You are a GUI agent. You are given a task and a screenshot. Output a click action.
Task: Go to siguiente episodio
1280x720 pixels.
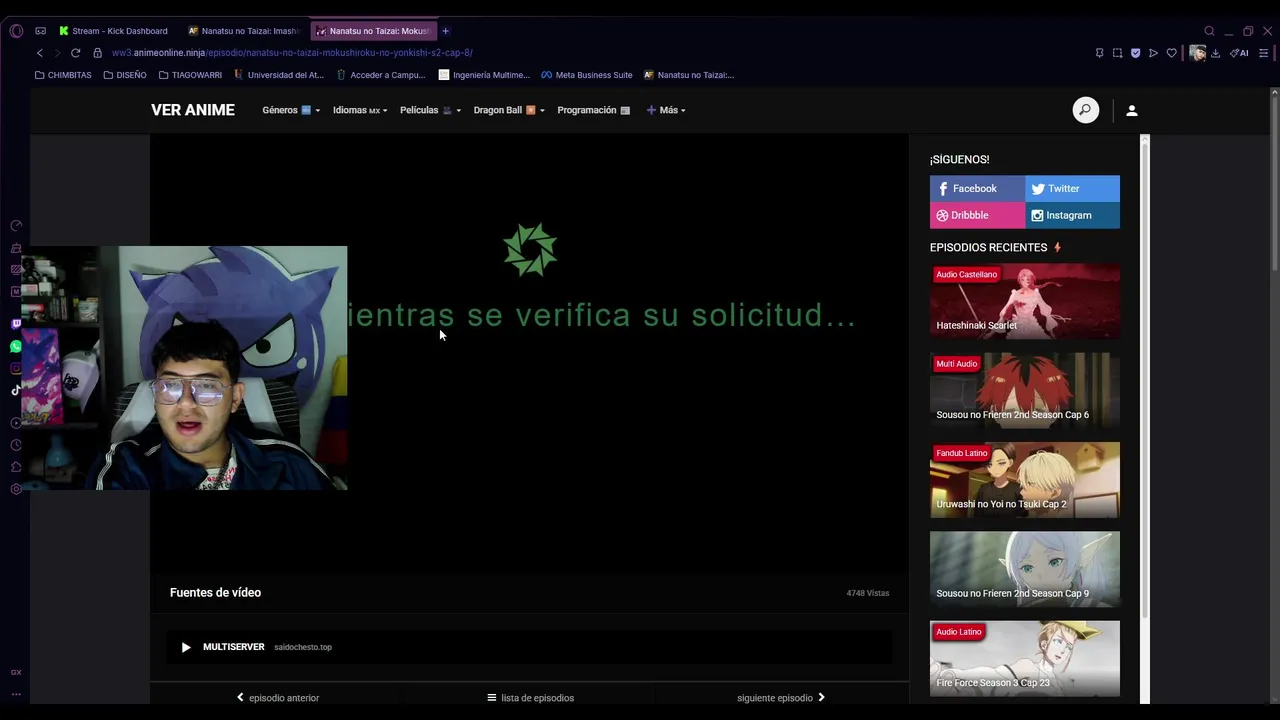point(781,698)
